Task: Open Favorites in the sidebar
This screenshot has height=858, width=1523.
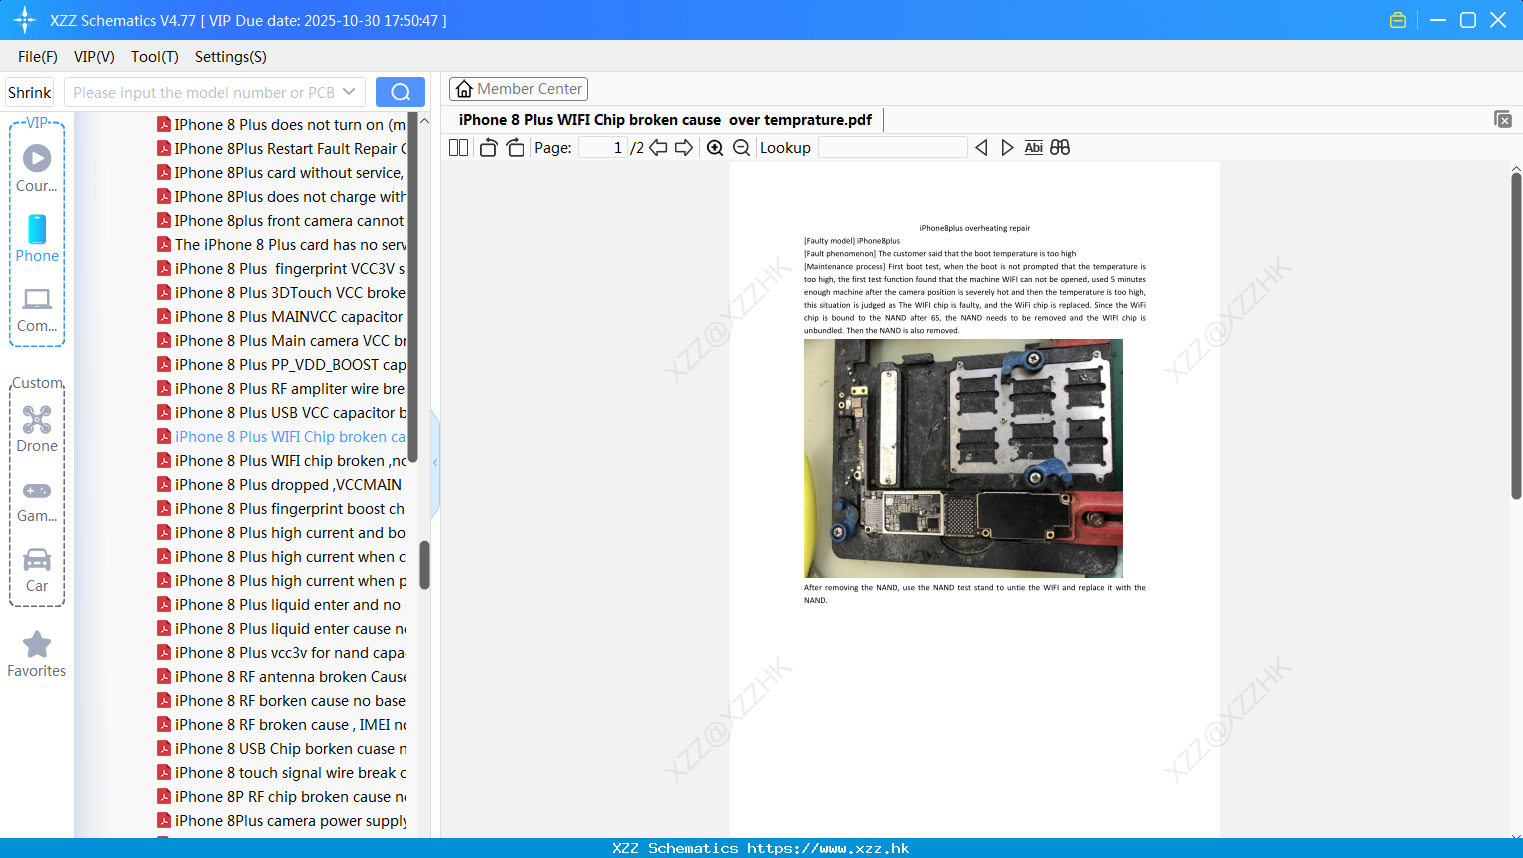Action: [x=37, y=654]
